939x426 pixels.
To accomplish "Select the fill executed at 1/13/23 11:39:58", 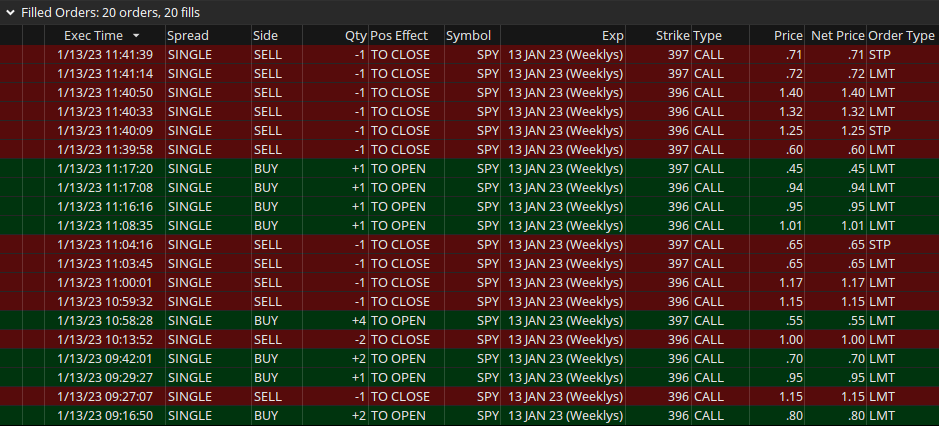I will [x=470, y=150].
